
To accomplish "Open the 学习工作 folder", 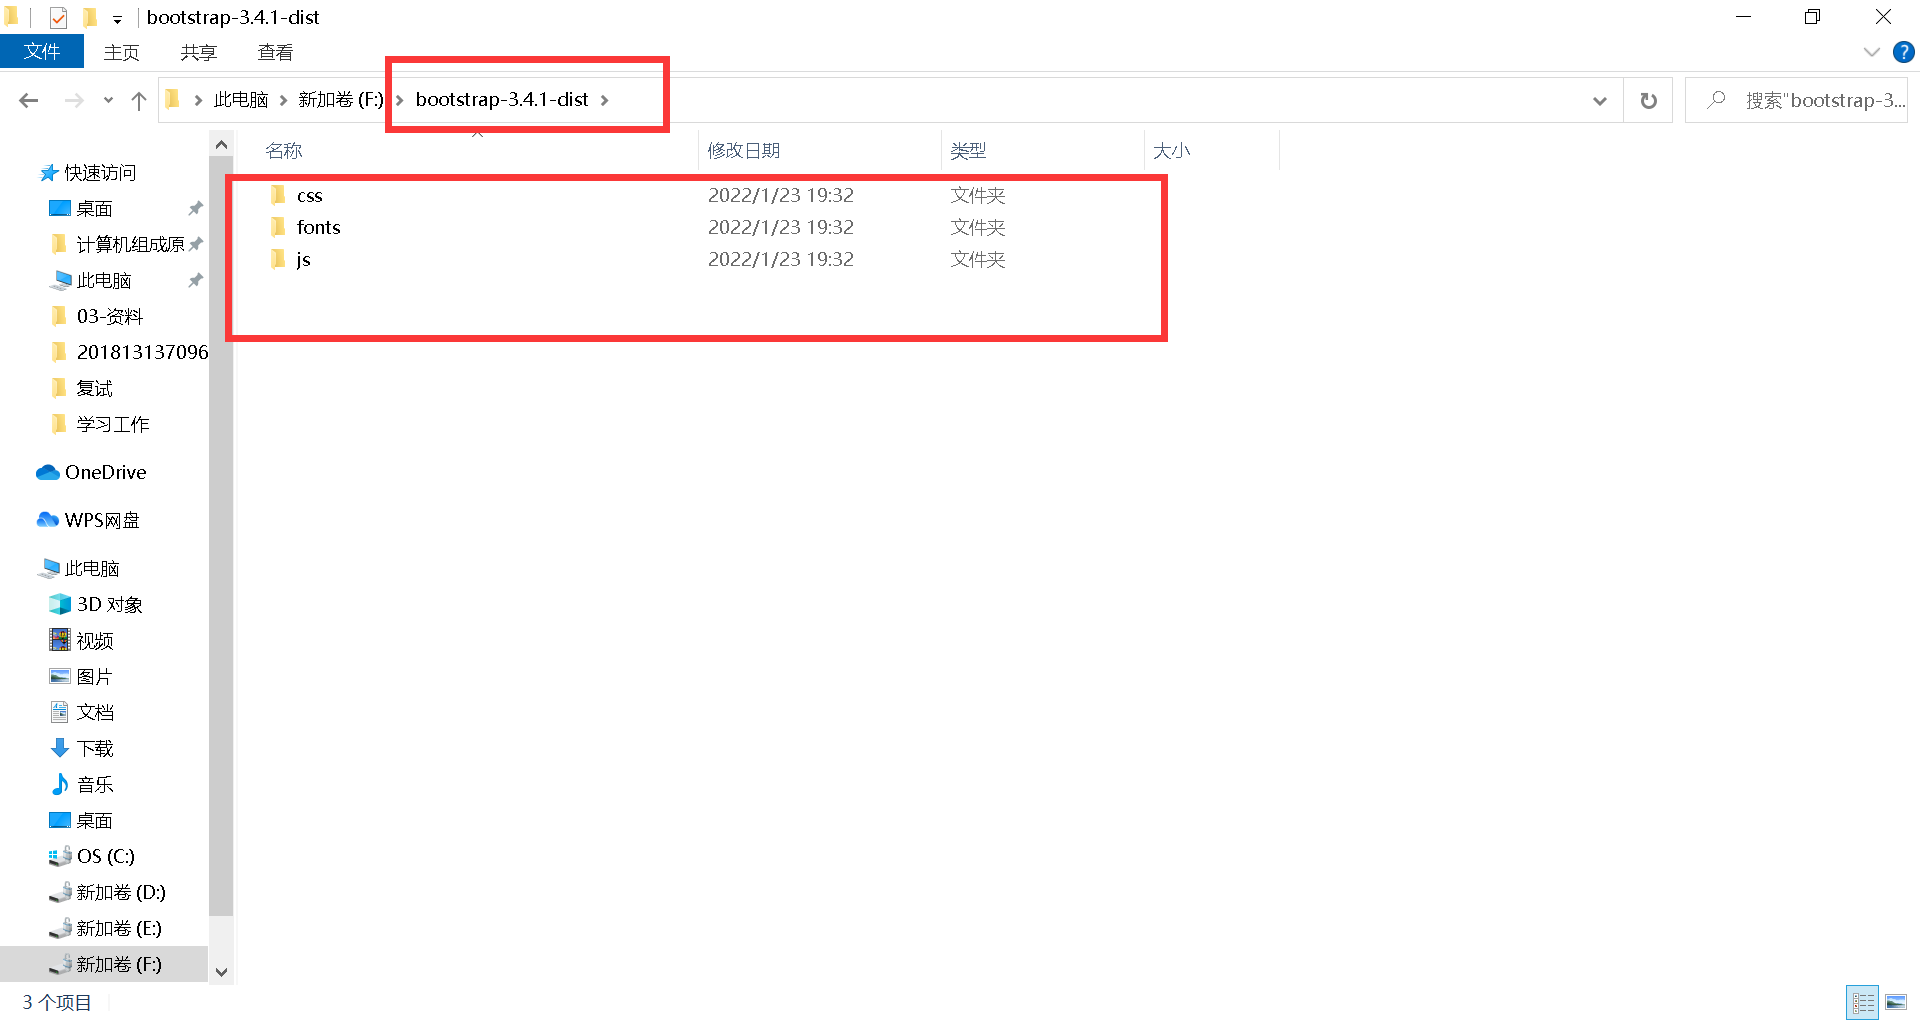I will (112, 424).
